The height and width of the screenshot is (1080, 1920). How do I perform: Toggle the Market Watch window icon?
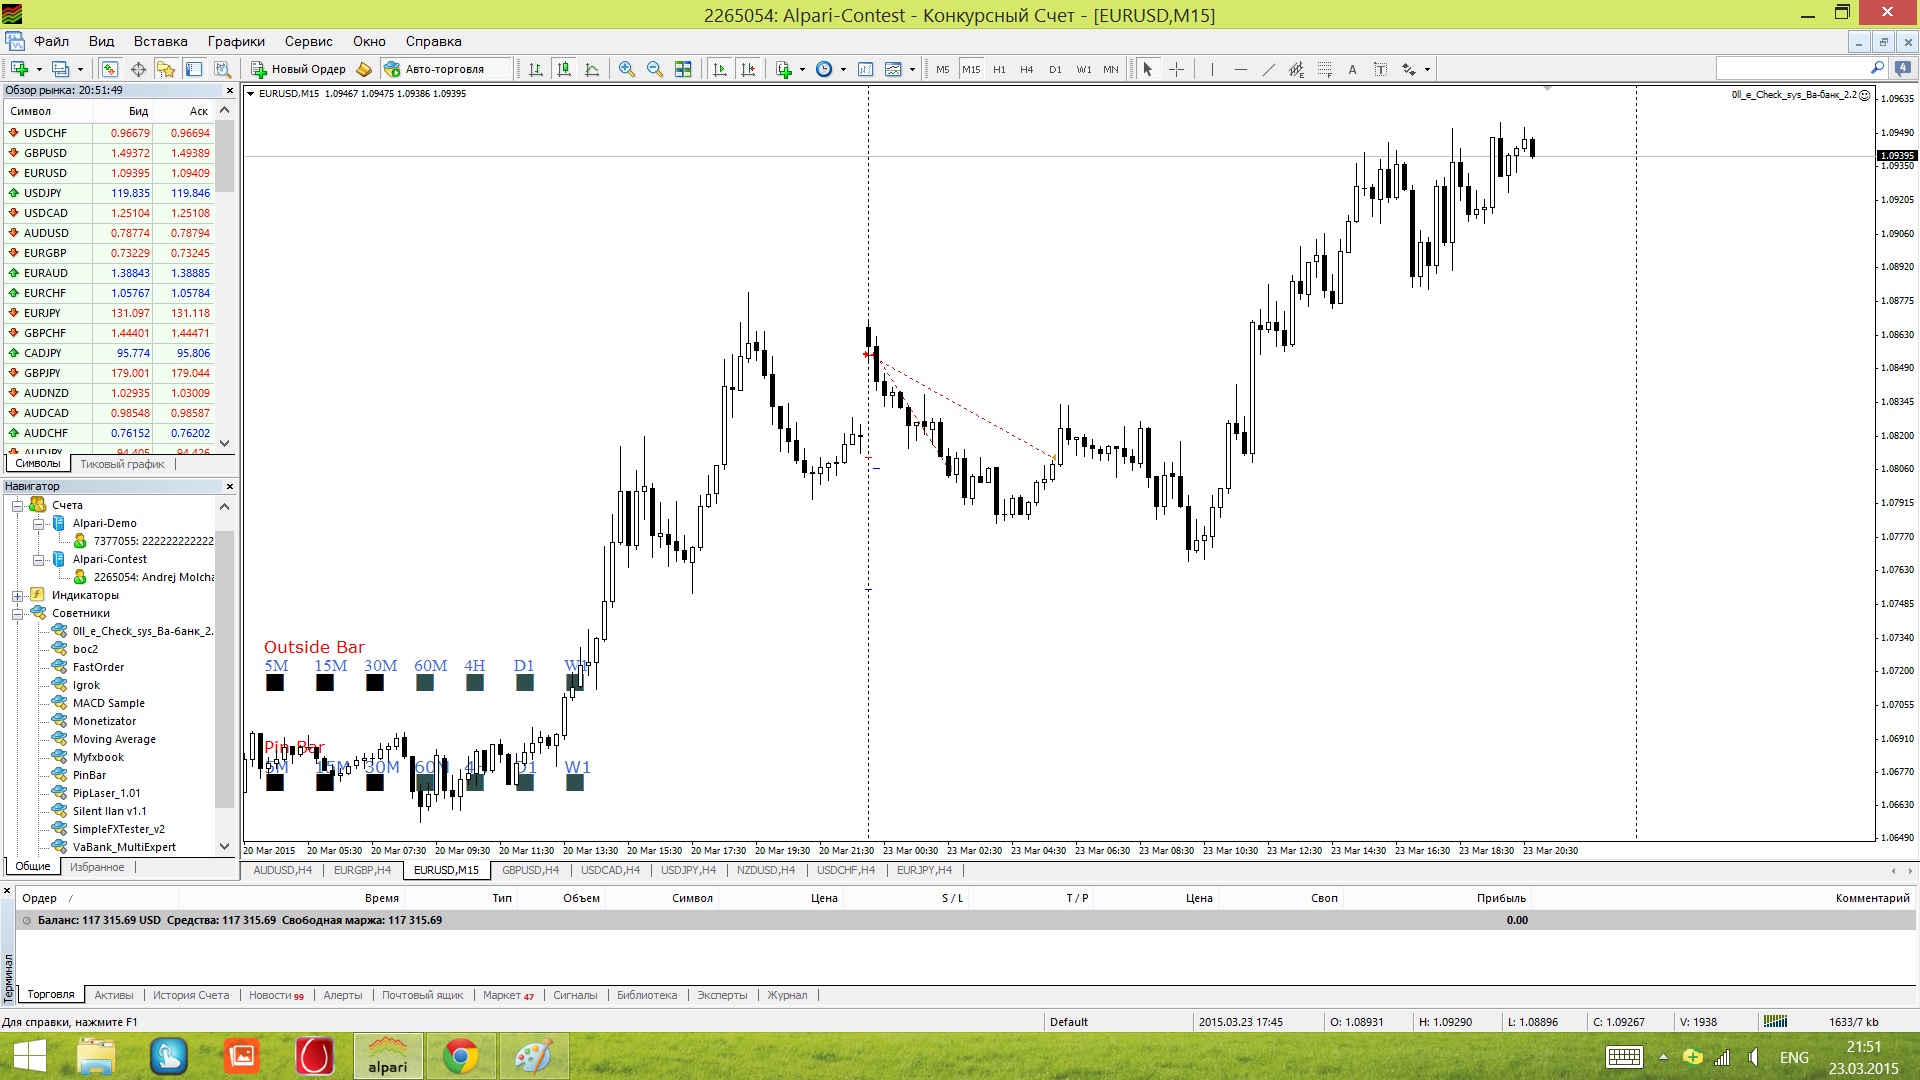point(110,69)
